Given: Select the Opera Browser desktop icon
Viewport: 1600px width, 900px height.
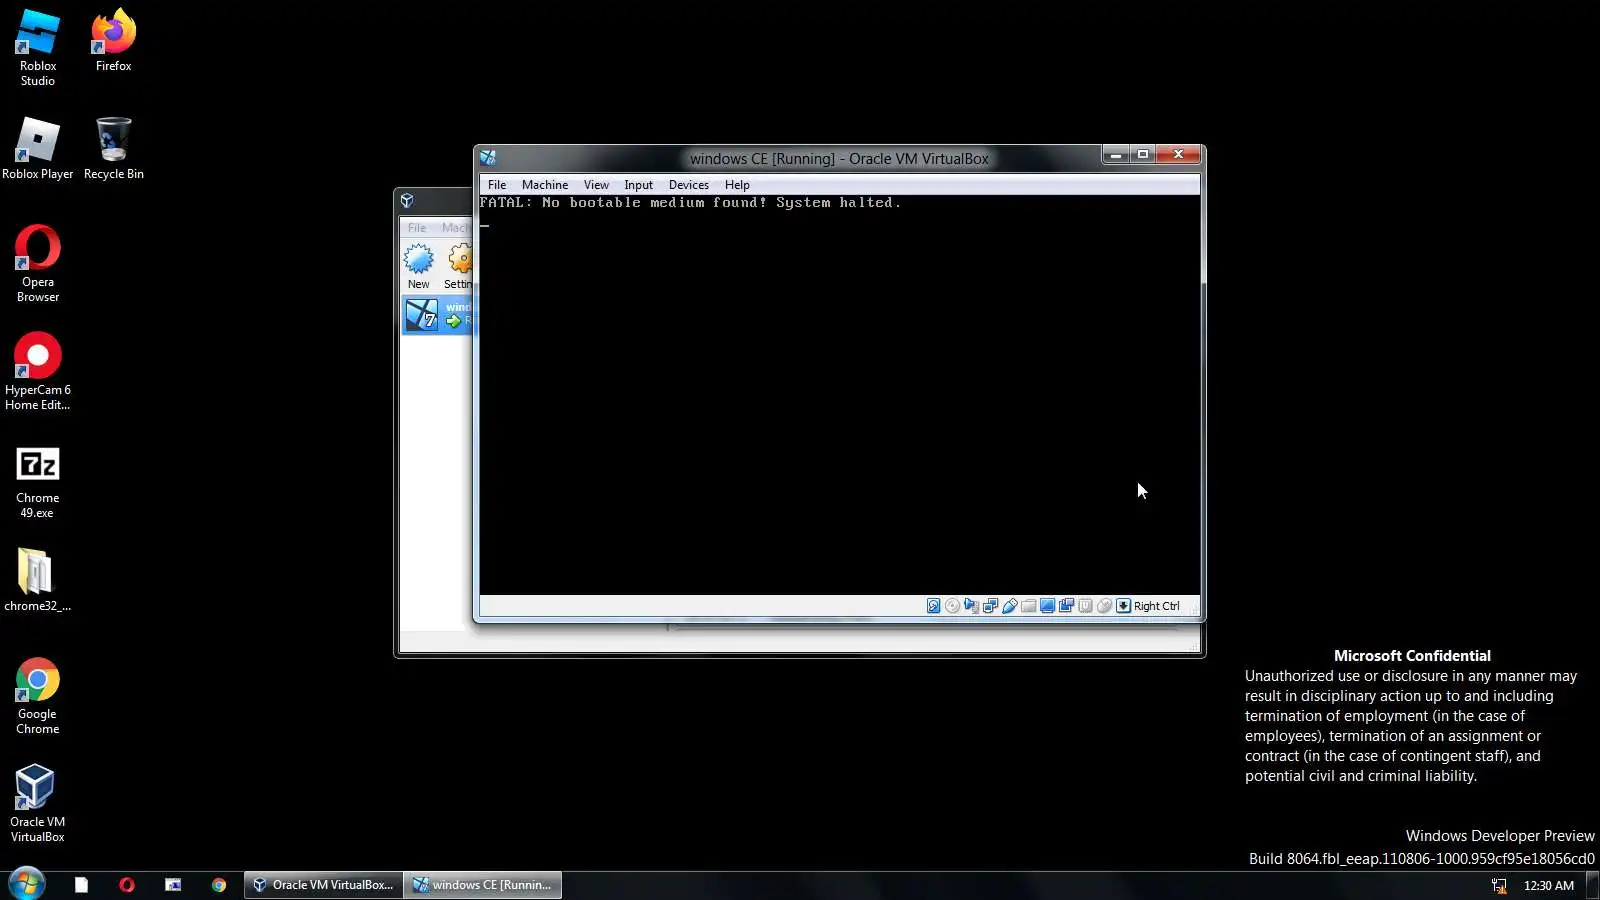Looking at the screenshot, I should click(38, 264).
